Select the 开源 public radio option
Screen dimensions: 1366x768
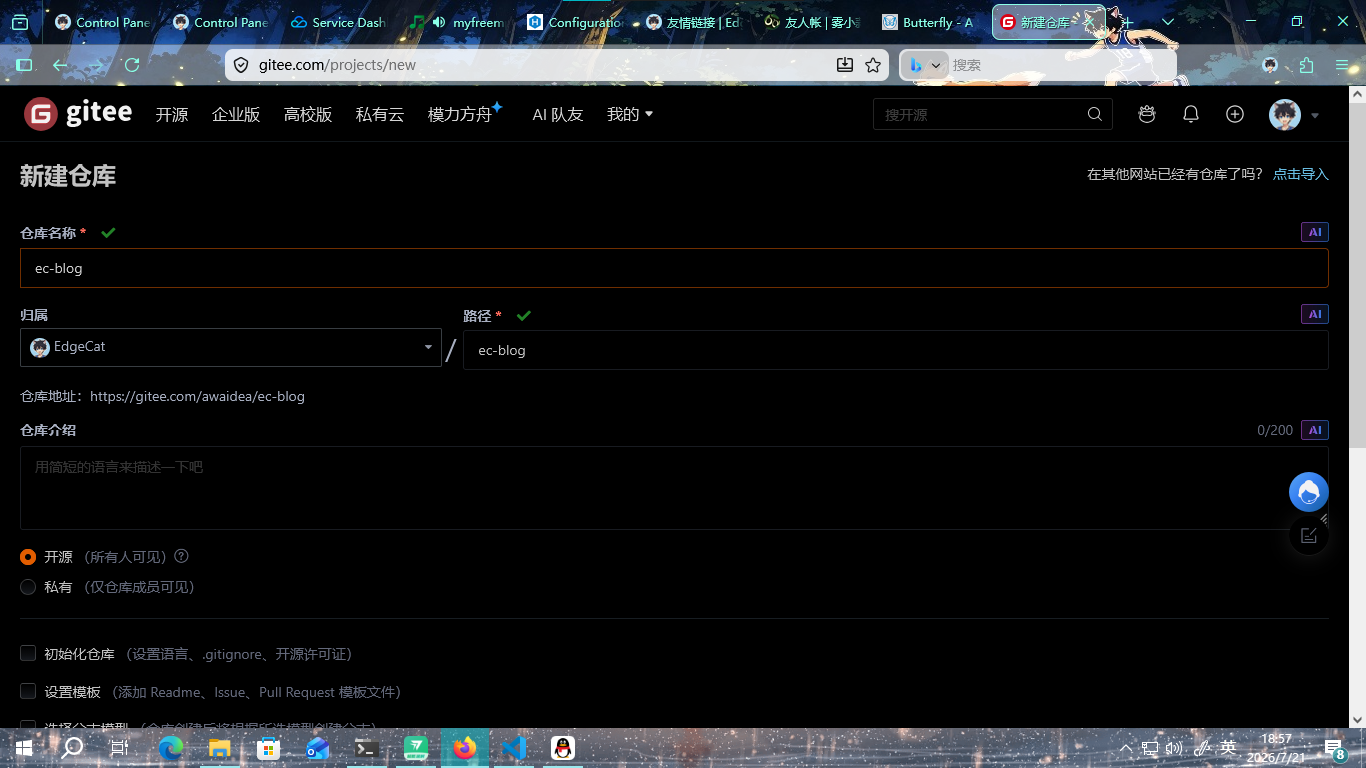point(28,557)
